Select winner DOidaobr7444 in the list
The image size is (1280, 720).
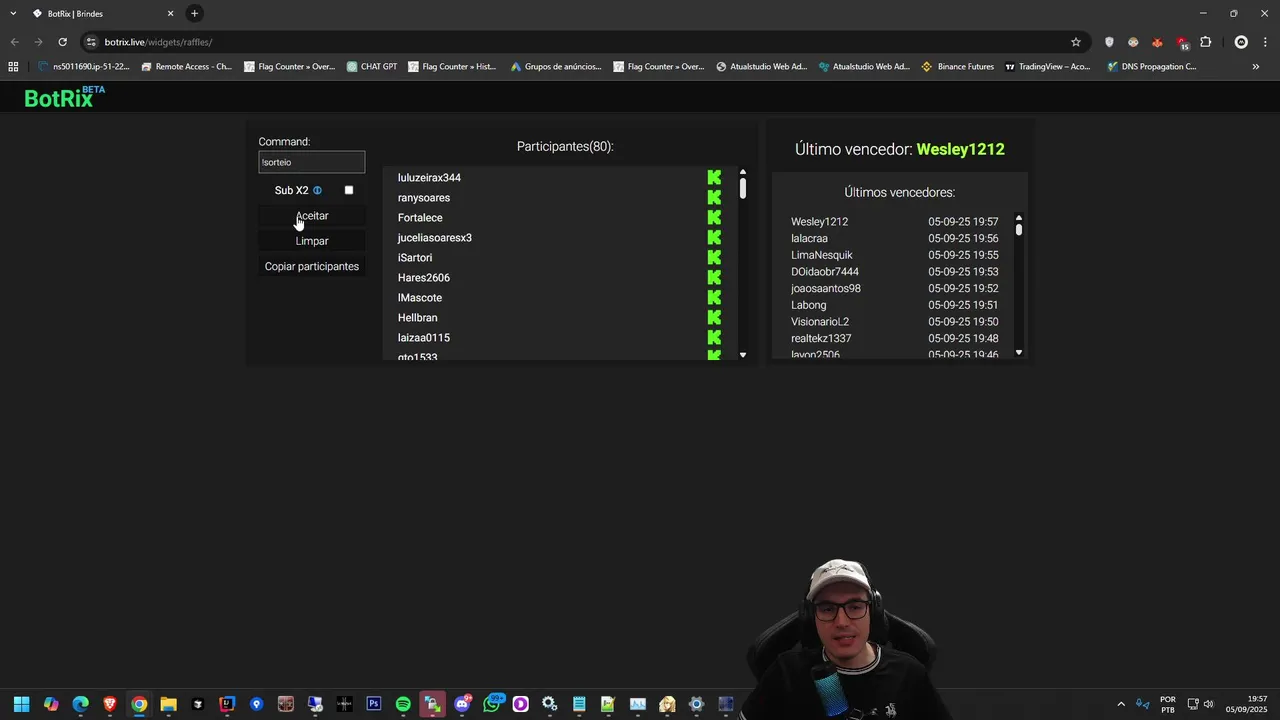[x=825, y=272]
